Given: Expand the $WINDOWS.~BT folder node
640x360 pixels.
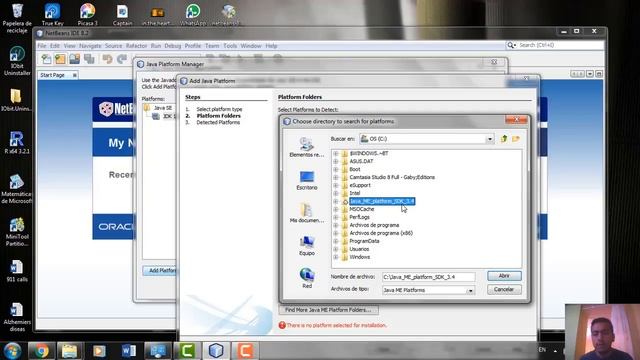Looking at the screenshot, I should [336, 153].
